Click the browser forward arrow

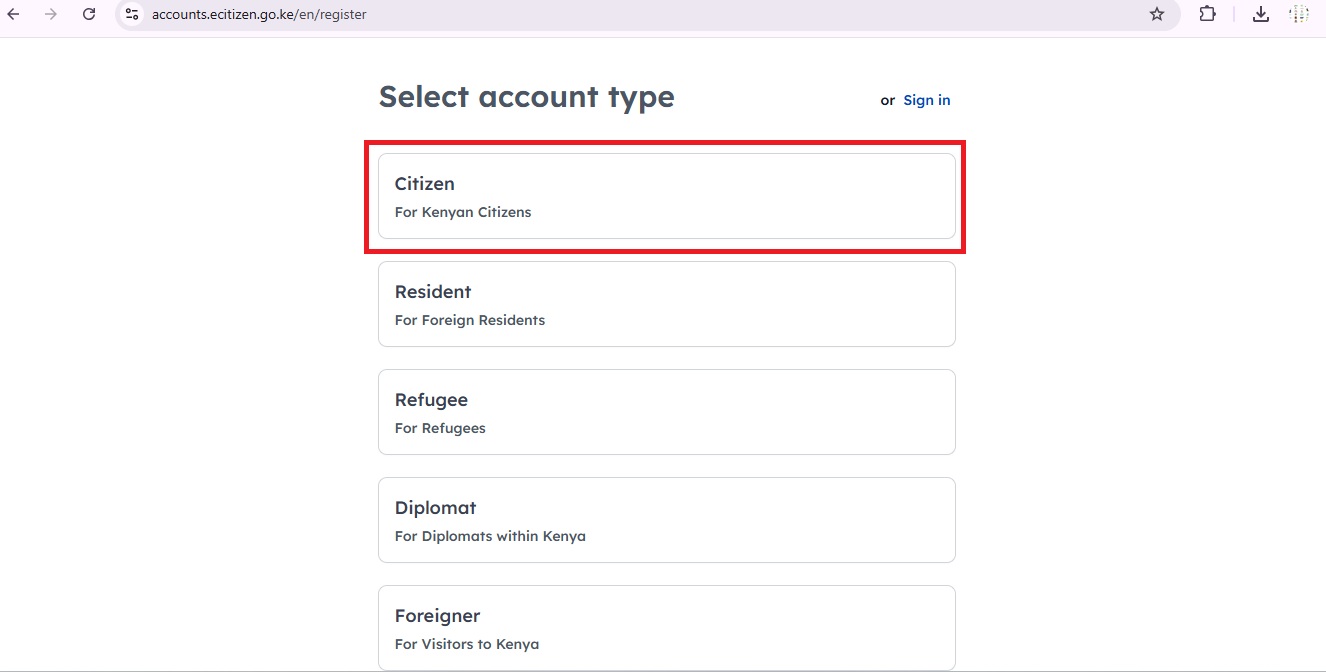[51, 14]
